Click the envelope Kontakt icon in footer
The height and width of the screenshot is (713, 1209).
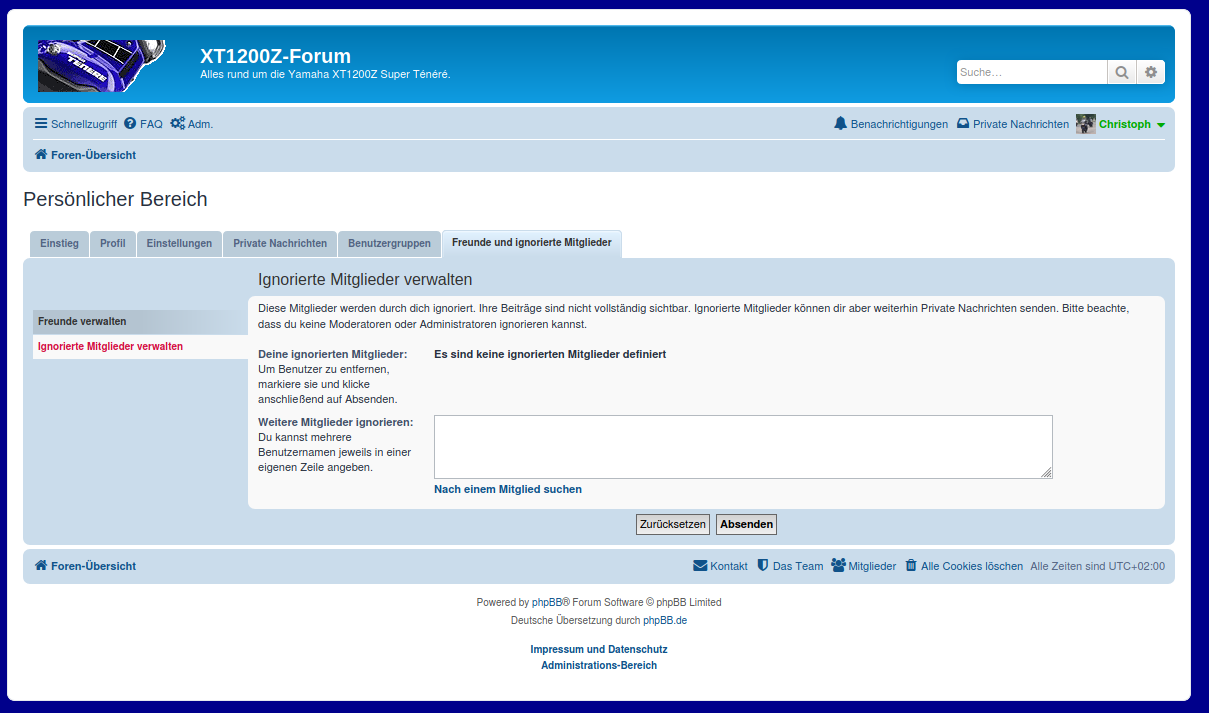[x=700, y=566]
